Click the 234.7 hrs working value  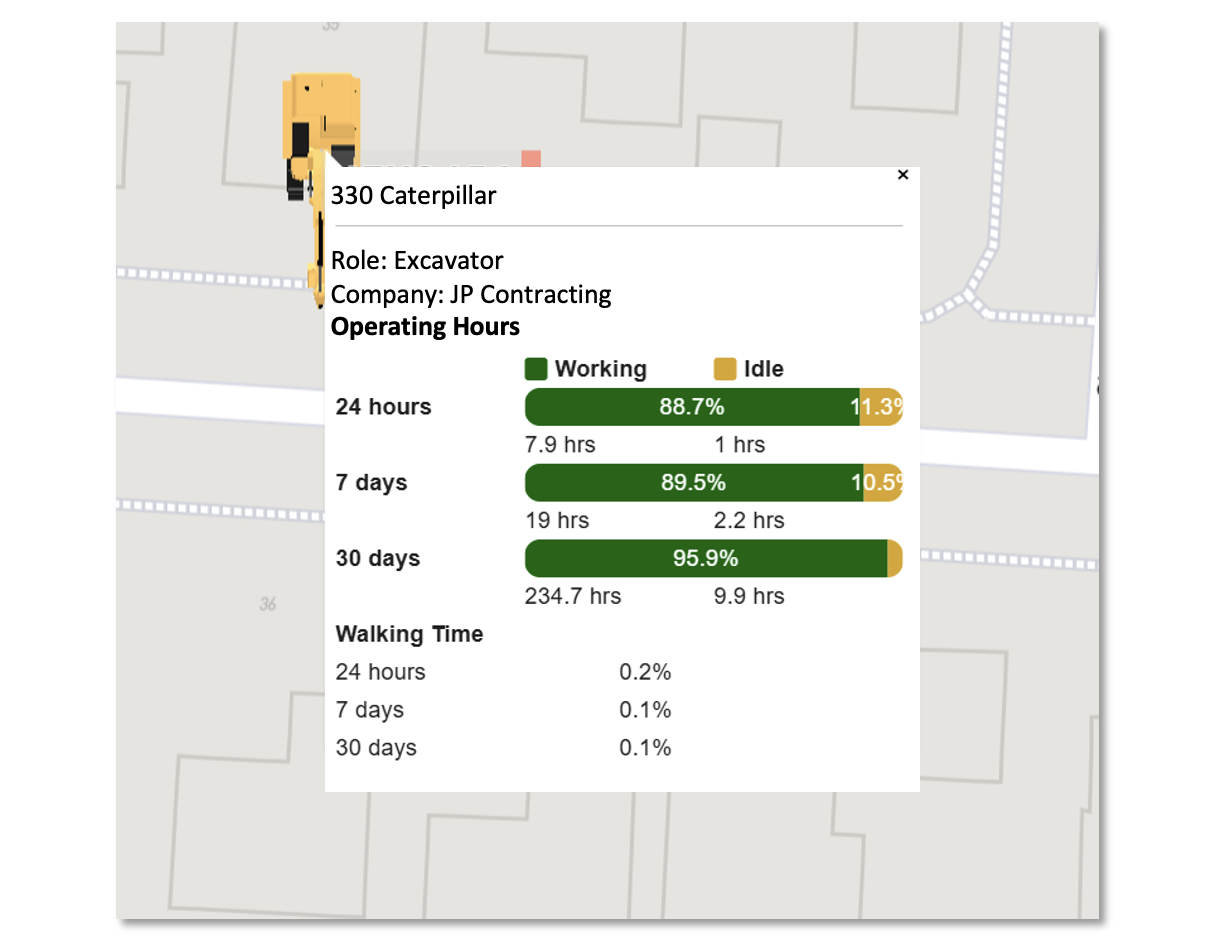click(x=572, y=597)
